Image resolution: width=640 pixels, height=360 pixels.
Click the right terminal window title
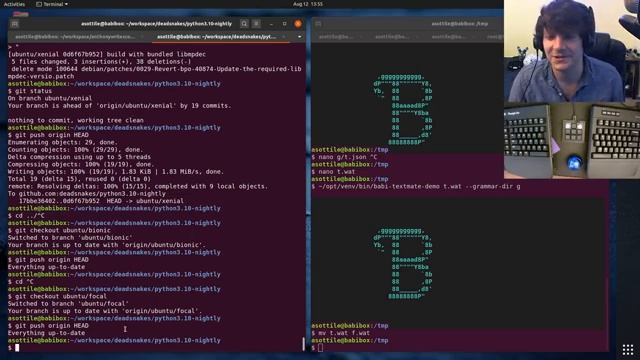pyautogui.click(x=459, y=24)
